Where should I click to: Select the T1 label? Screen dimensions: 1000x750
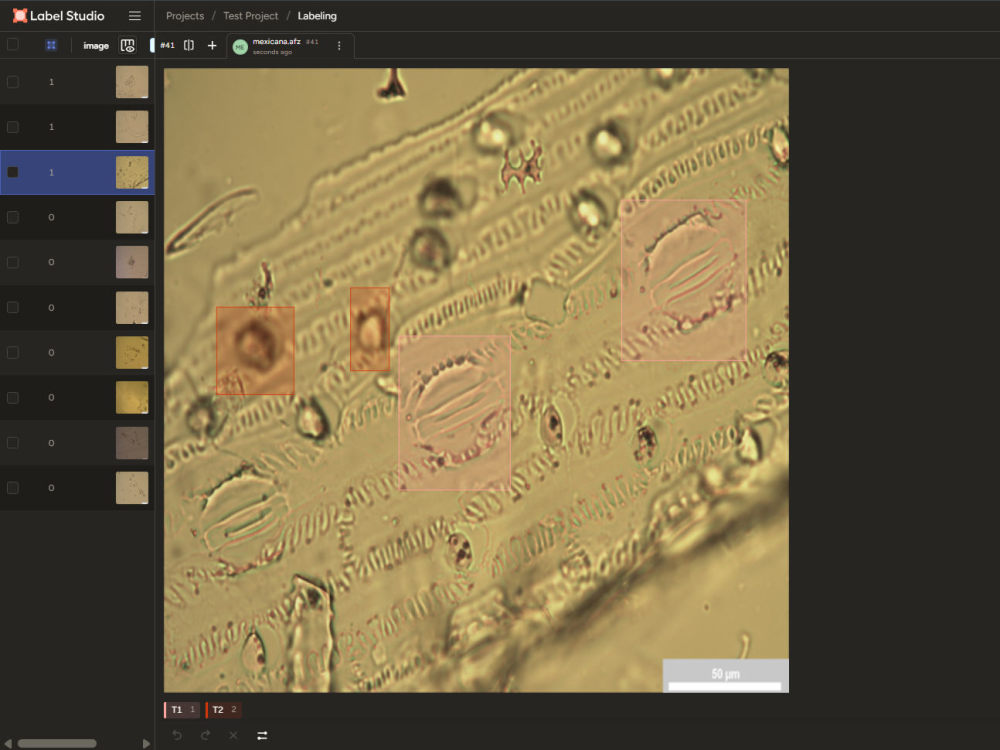coord(182,709)
